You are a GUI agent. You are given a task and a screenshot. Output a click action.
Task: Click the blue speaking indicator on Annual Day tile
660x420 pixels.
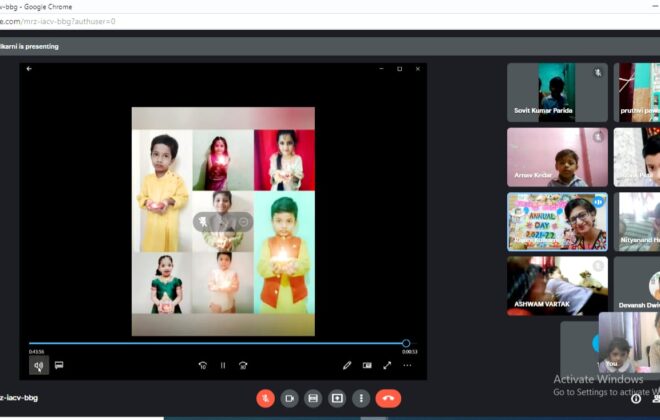pyautogui.click(x=598, y=202)
